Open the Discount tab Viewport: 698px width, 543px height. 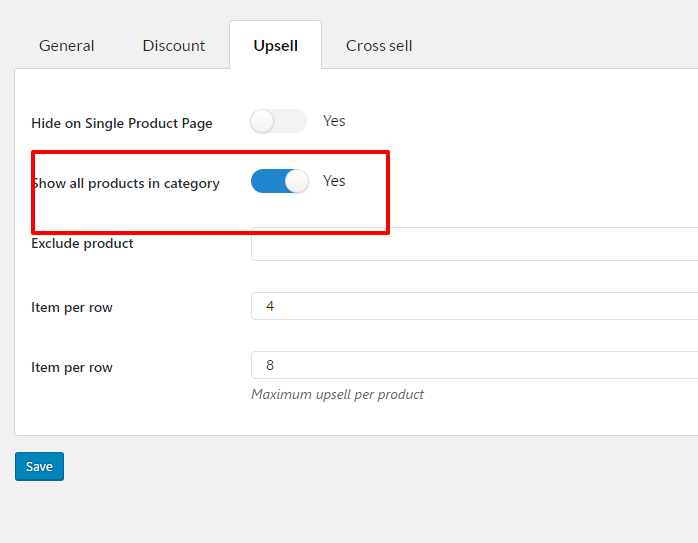[174, 45]
